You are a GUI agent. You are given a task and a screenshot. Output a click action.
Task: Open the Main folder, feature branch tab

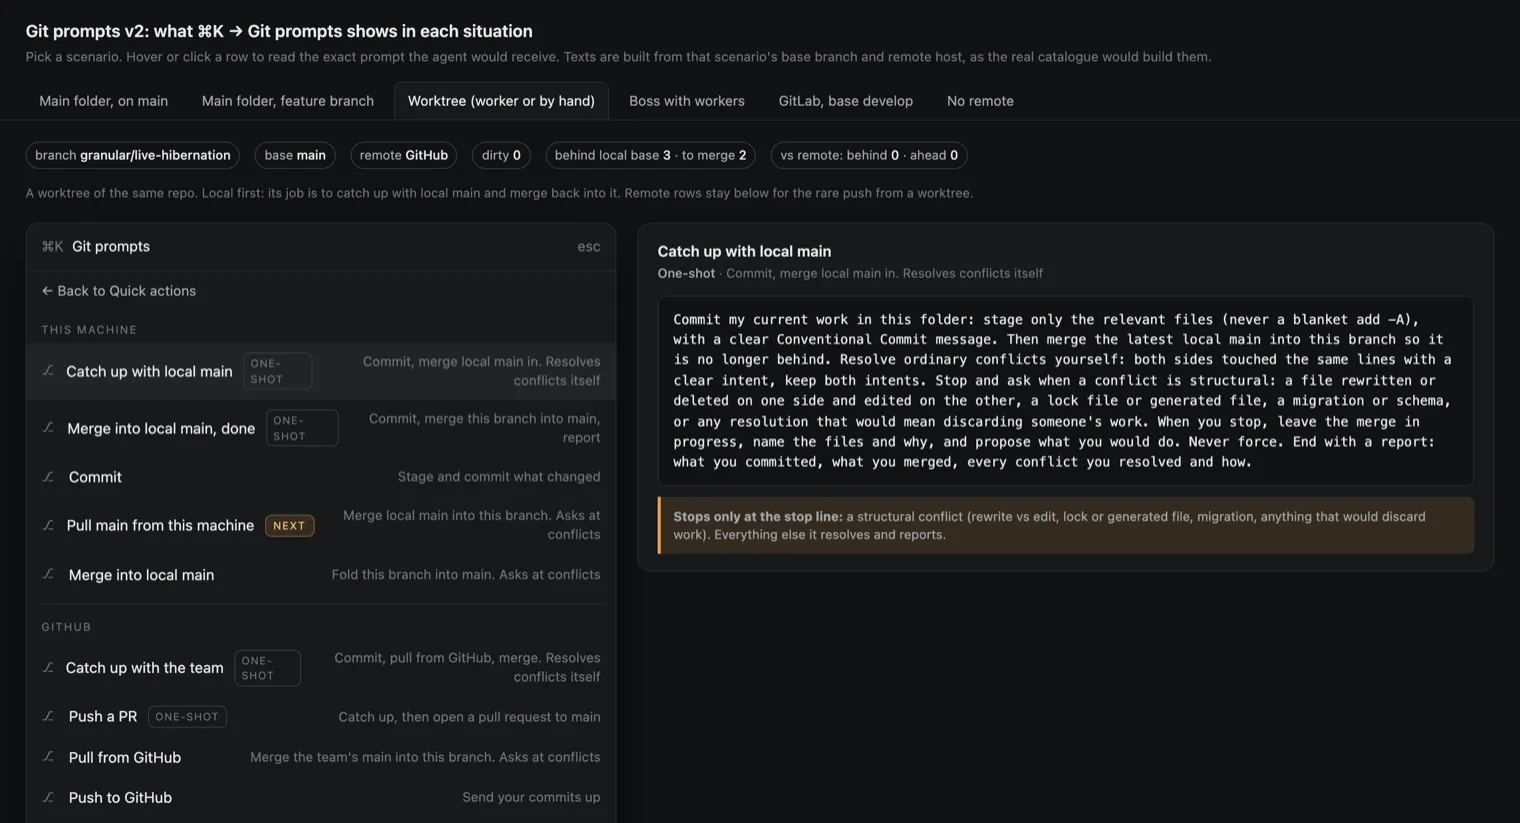pos(288,101)
